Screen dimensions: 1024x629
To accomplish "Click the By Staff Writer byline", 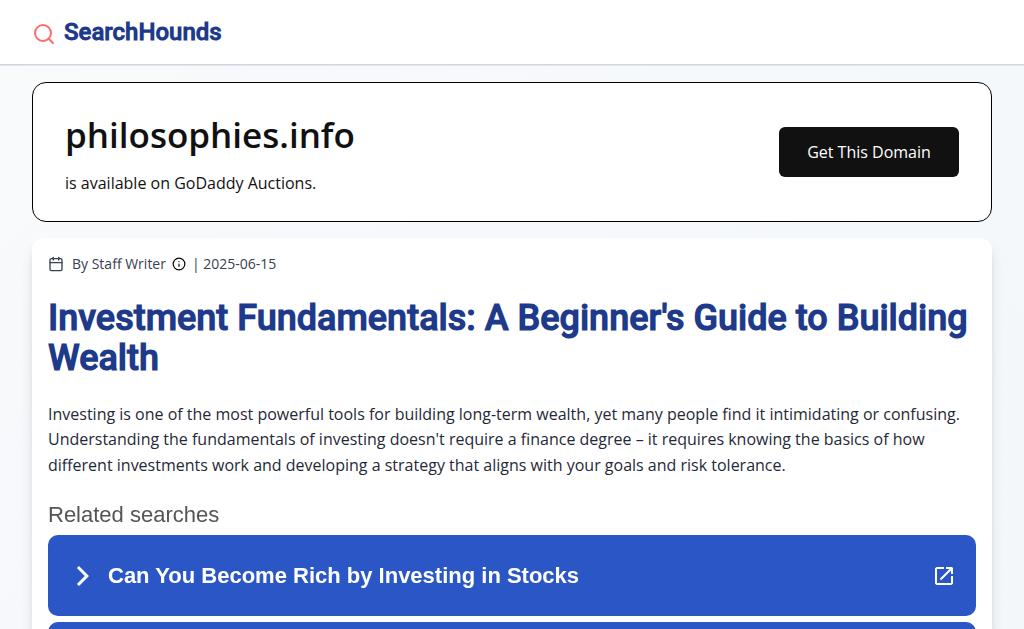I will [x=118, y=264].
